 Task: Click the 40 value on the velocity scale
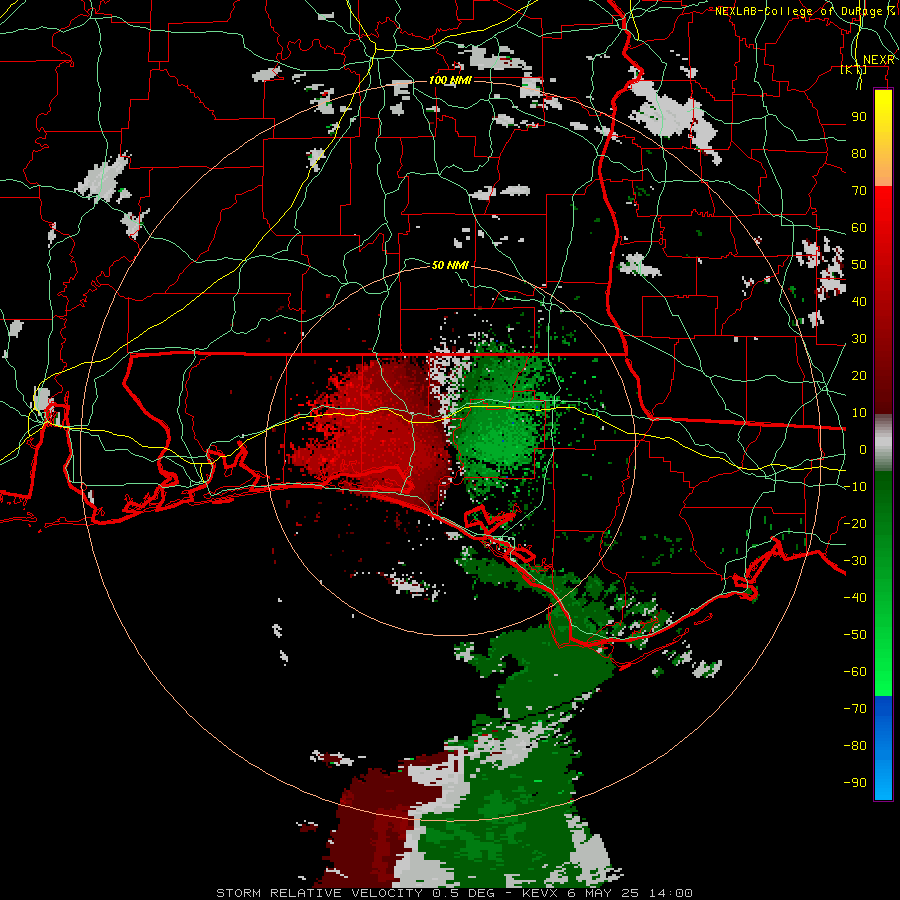859,301
